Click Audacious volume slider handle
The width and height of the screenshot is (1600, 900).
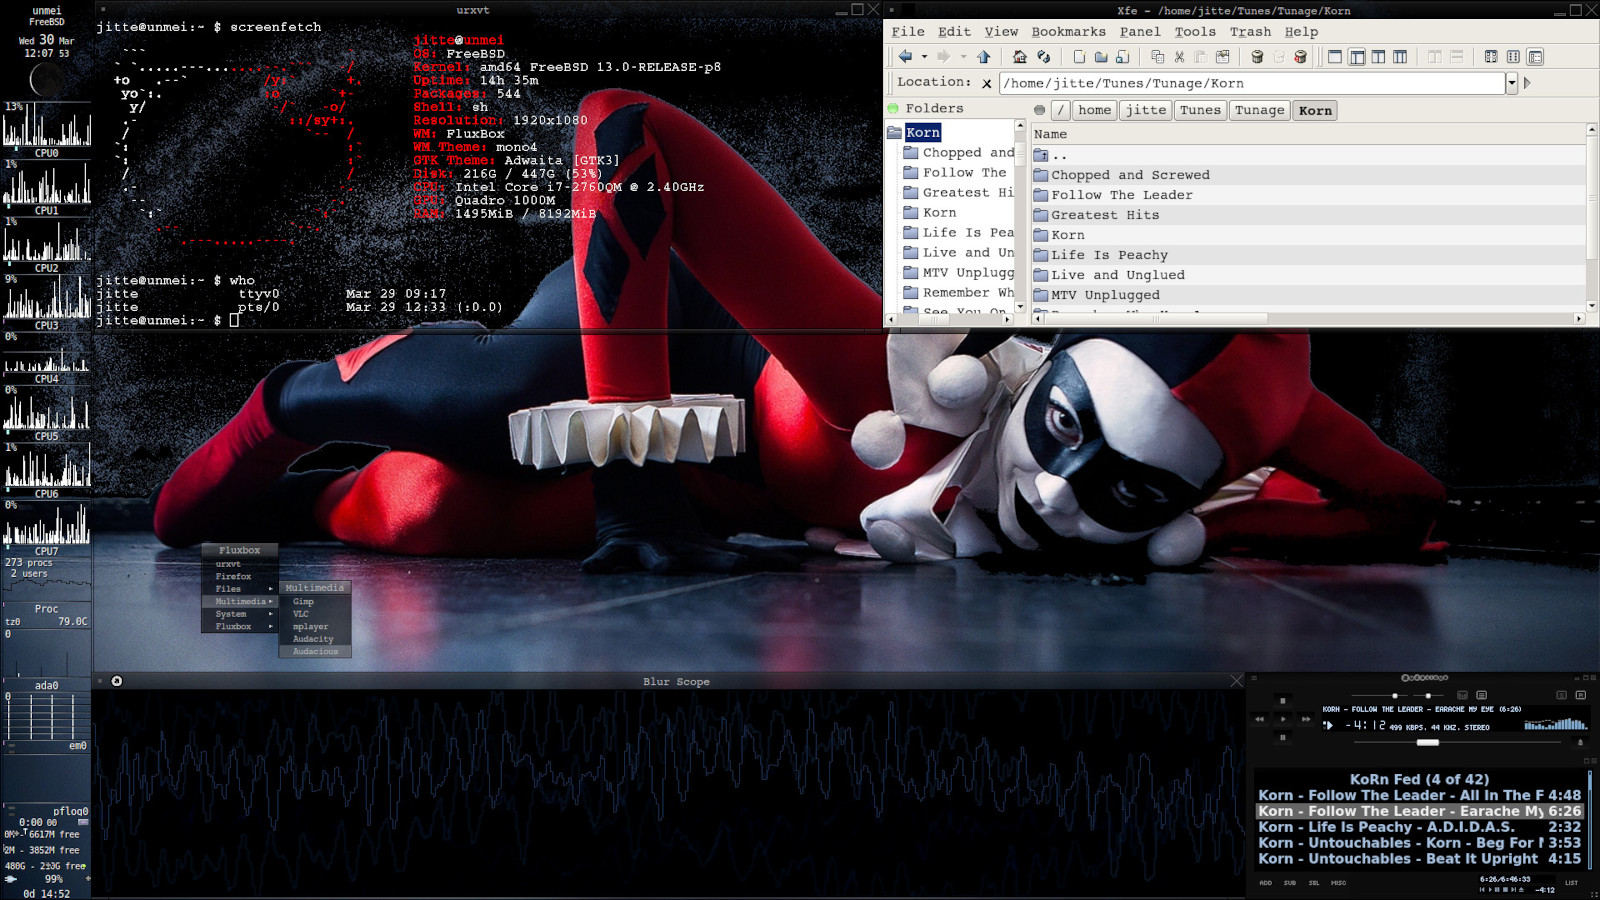pos(1395,695)
